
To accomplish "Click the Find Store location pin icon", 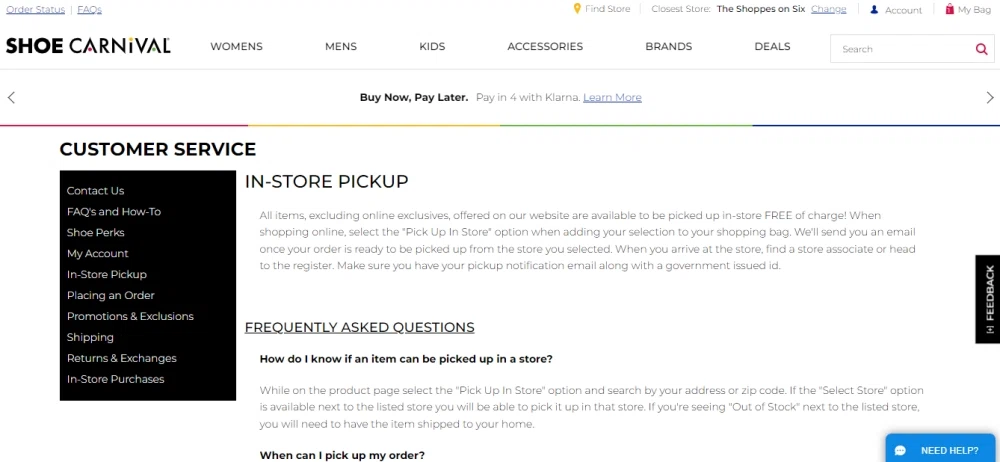I will pyautogui.click(x=577, y=9).
